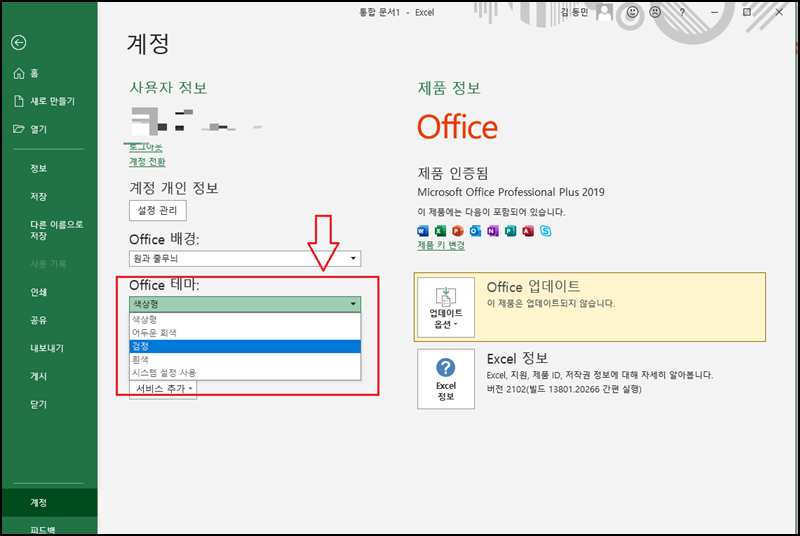Click the Word product icon
The height and width of the screenshot is (536, 800).
(x=422, y=231)
